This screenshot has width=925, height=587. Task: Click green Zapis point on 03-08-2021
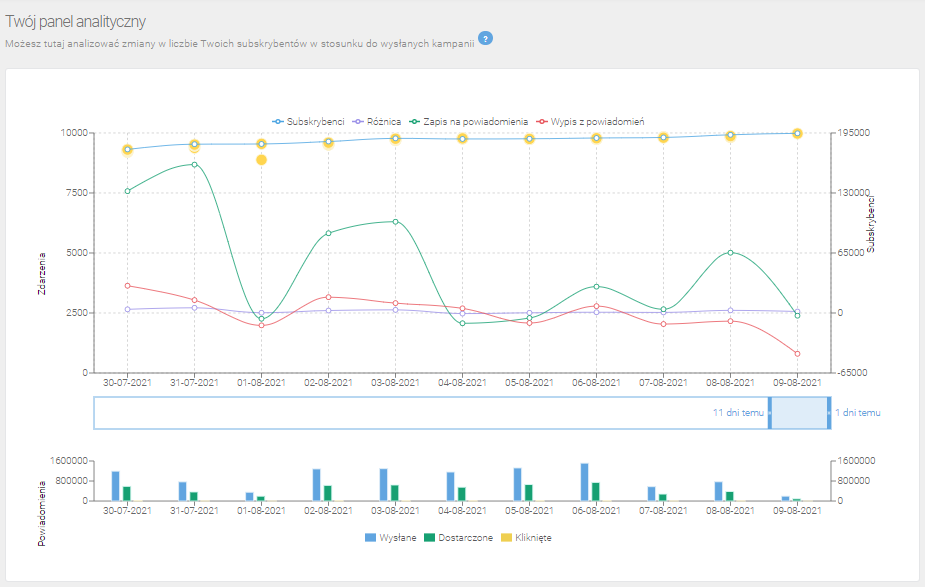click(395, 221)
